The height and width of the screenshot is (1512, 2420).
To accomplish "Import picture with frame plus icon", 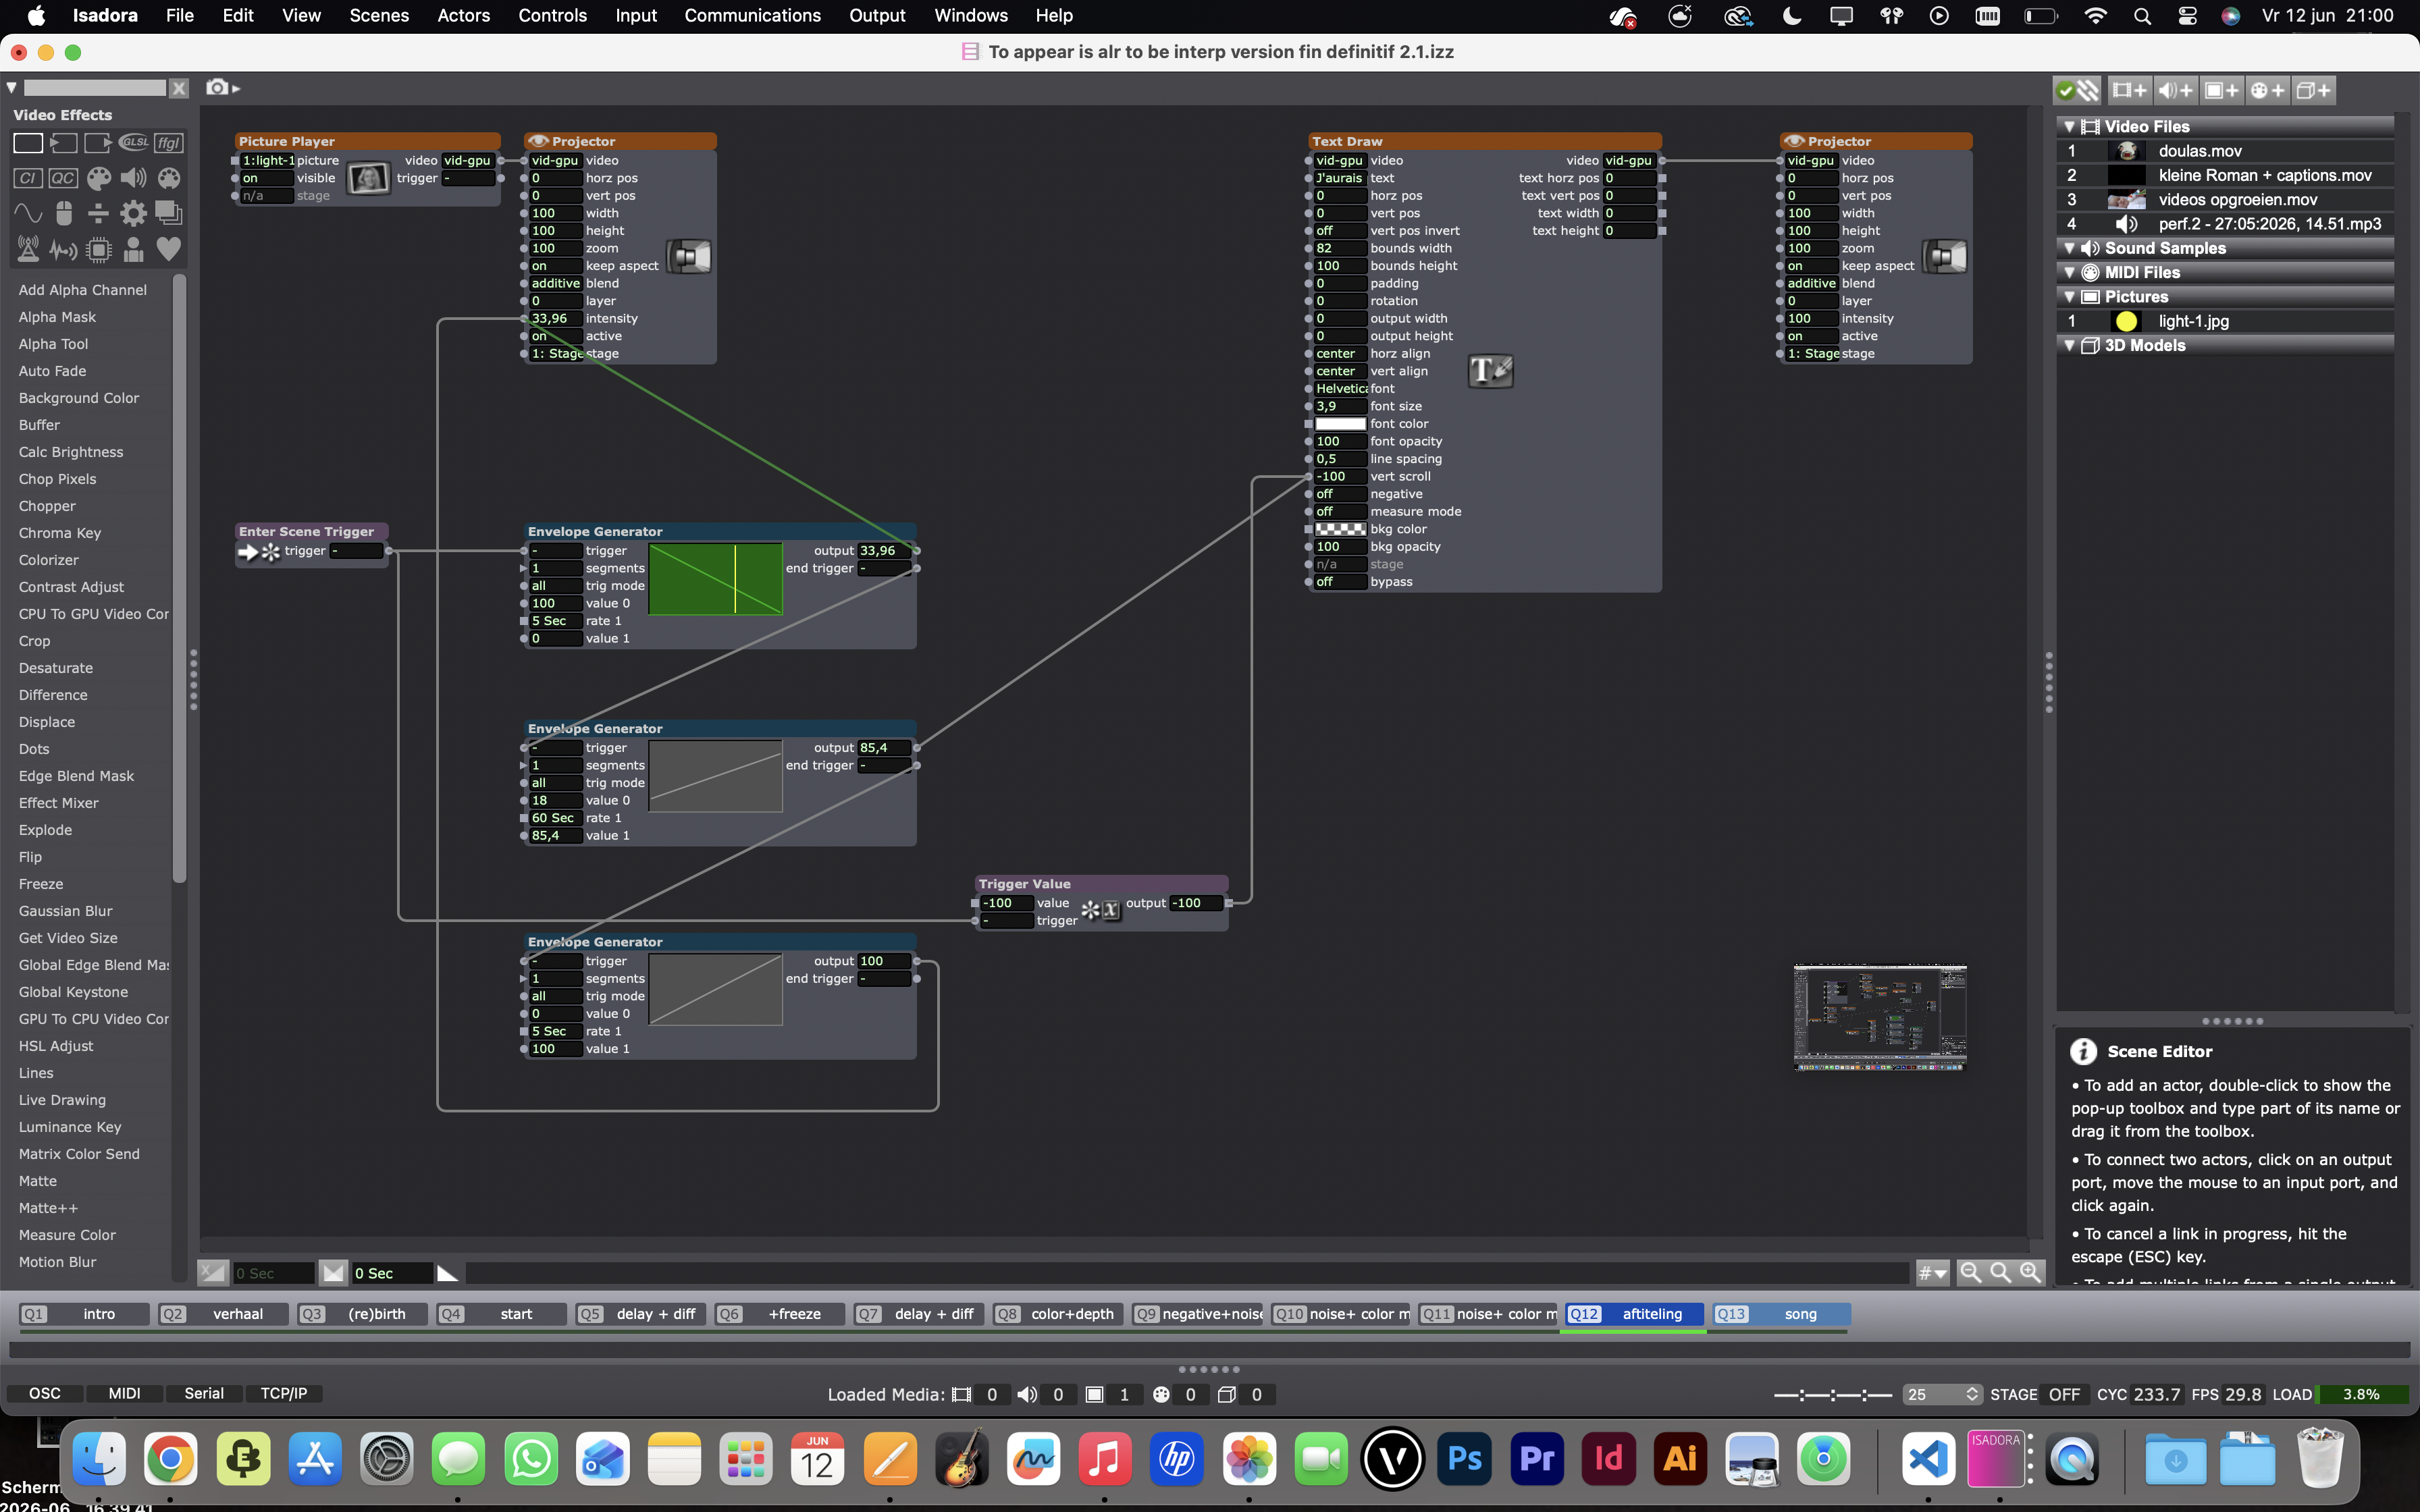I will coord(2221,91).
